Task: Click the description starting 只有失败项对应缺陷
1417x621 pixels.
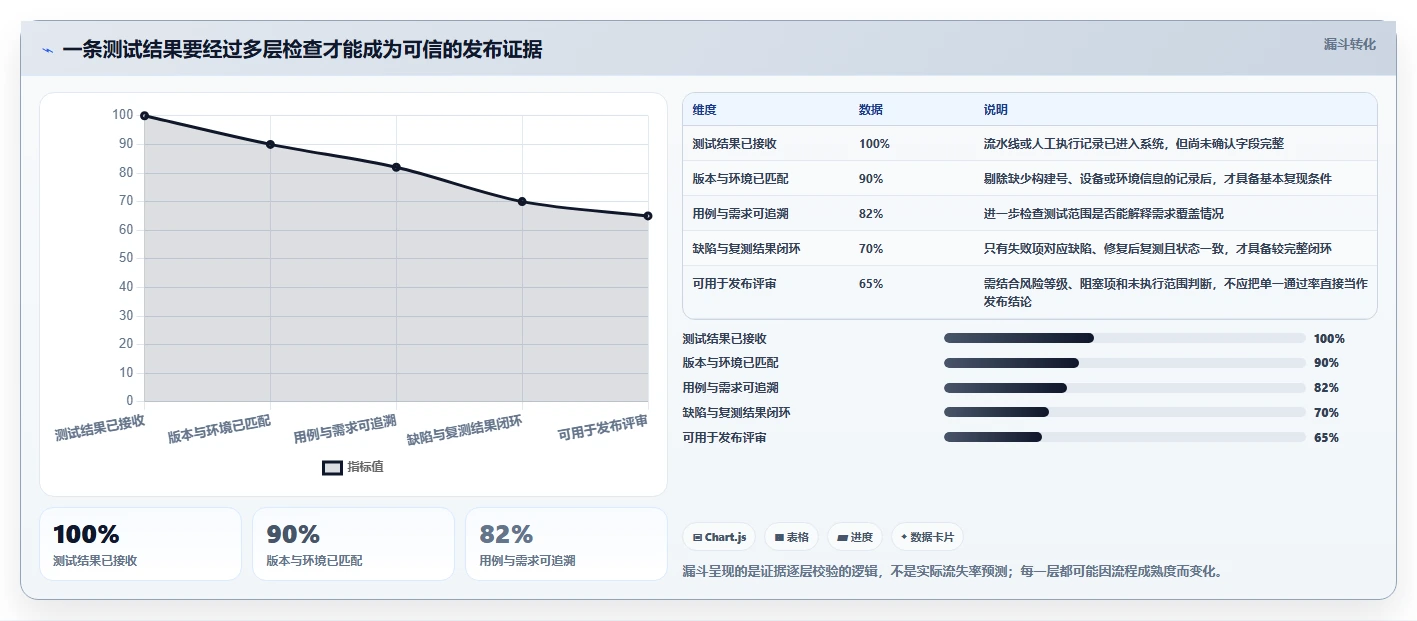Action: coord(1158,248)
